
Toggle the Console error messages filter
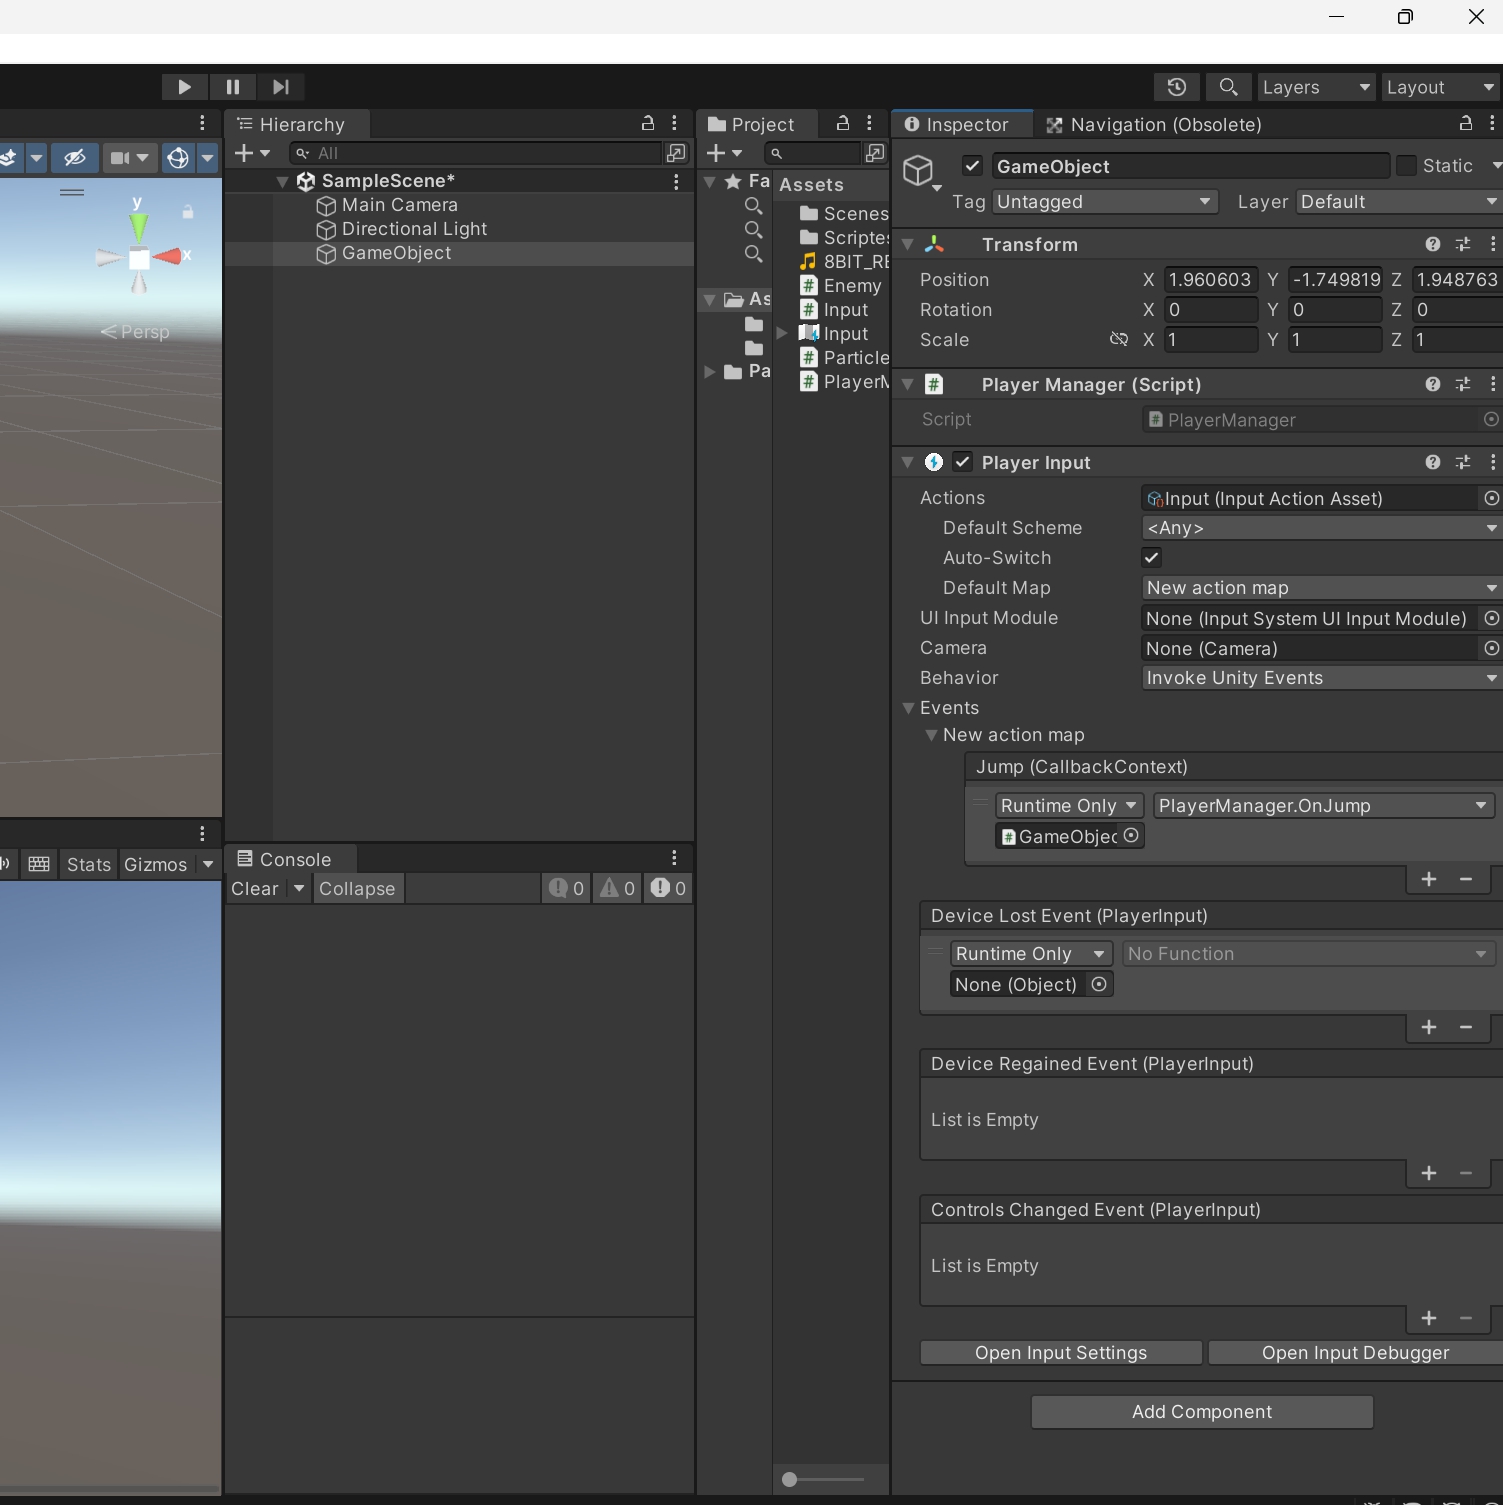667,888
